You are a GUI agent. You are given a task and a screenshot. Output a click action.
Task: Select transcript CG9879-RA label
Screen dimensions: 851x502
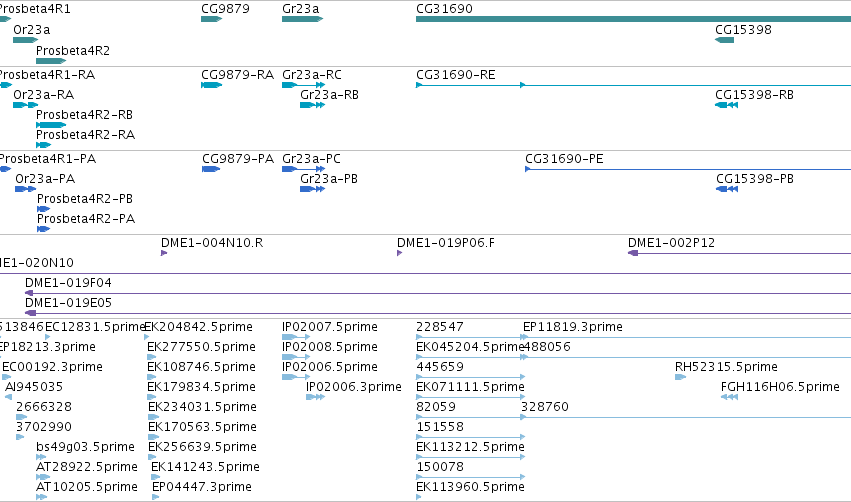[237, 74]
